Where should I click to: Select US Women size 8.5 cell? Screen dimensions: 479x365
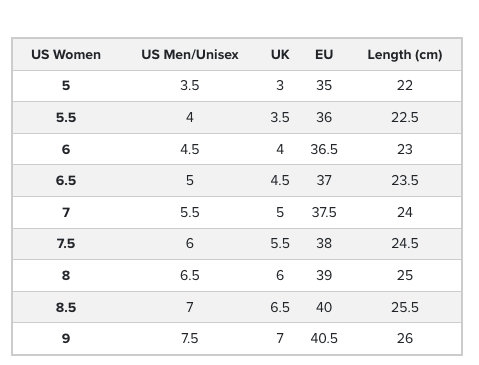pos(66,307)
